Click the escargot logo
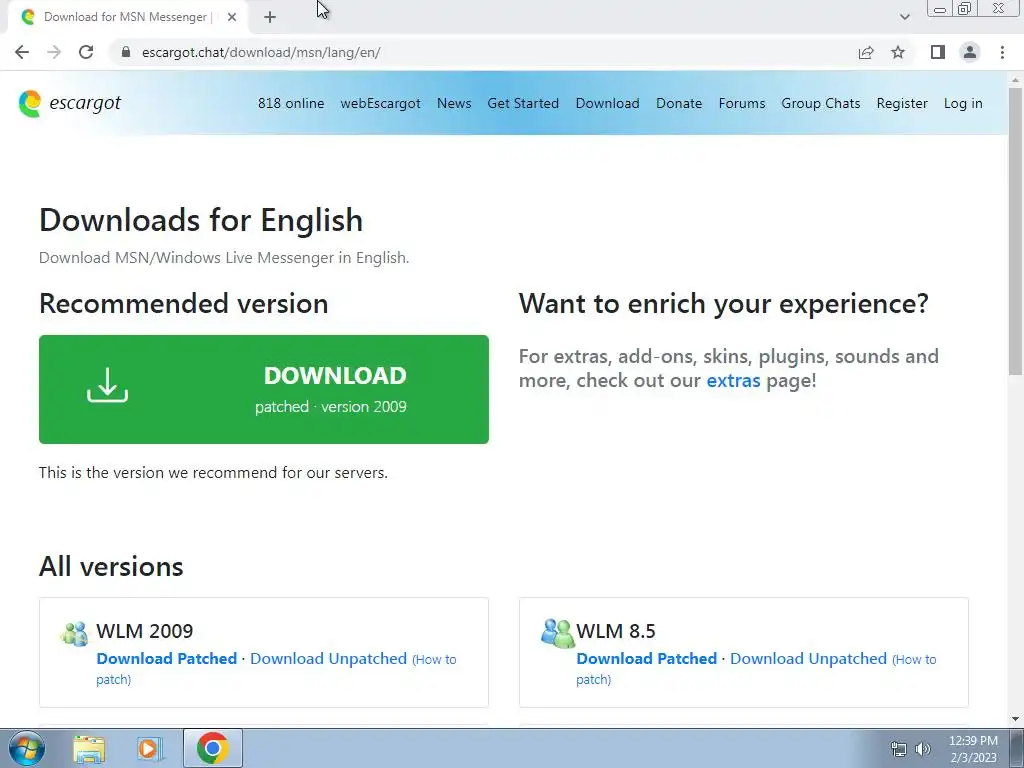 tap(70, 103)
